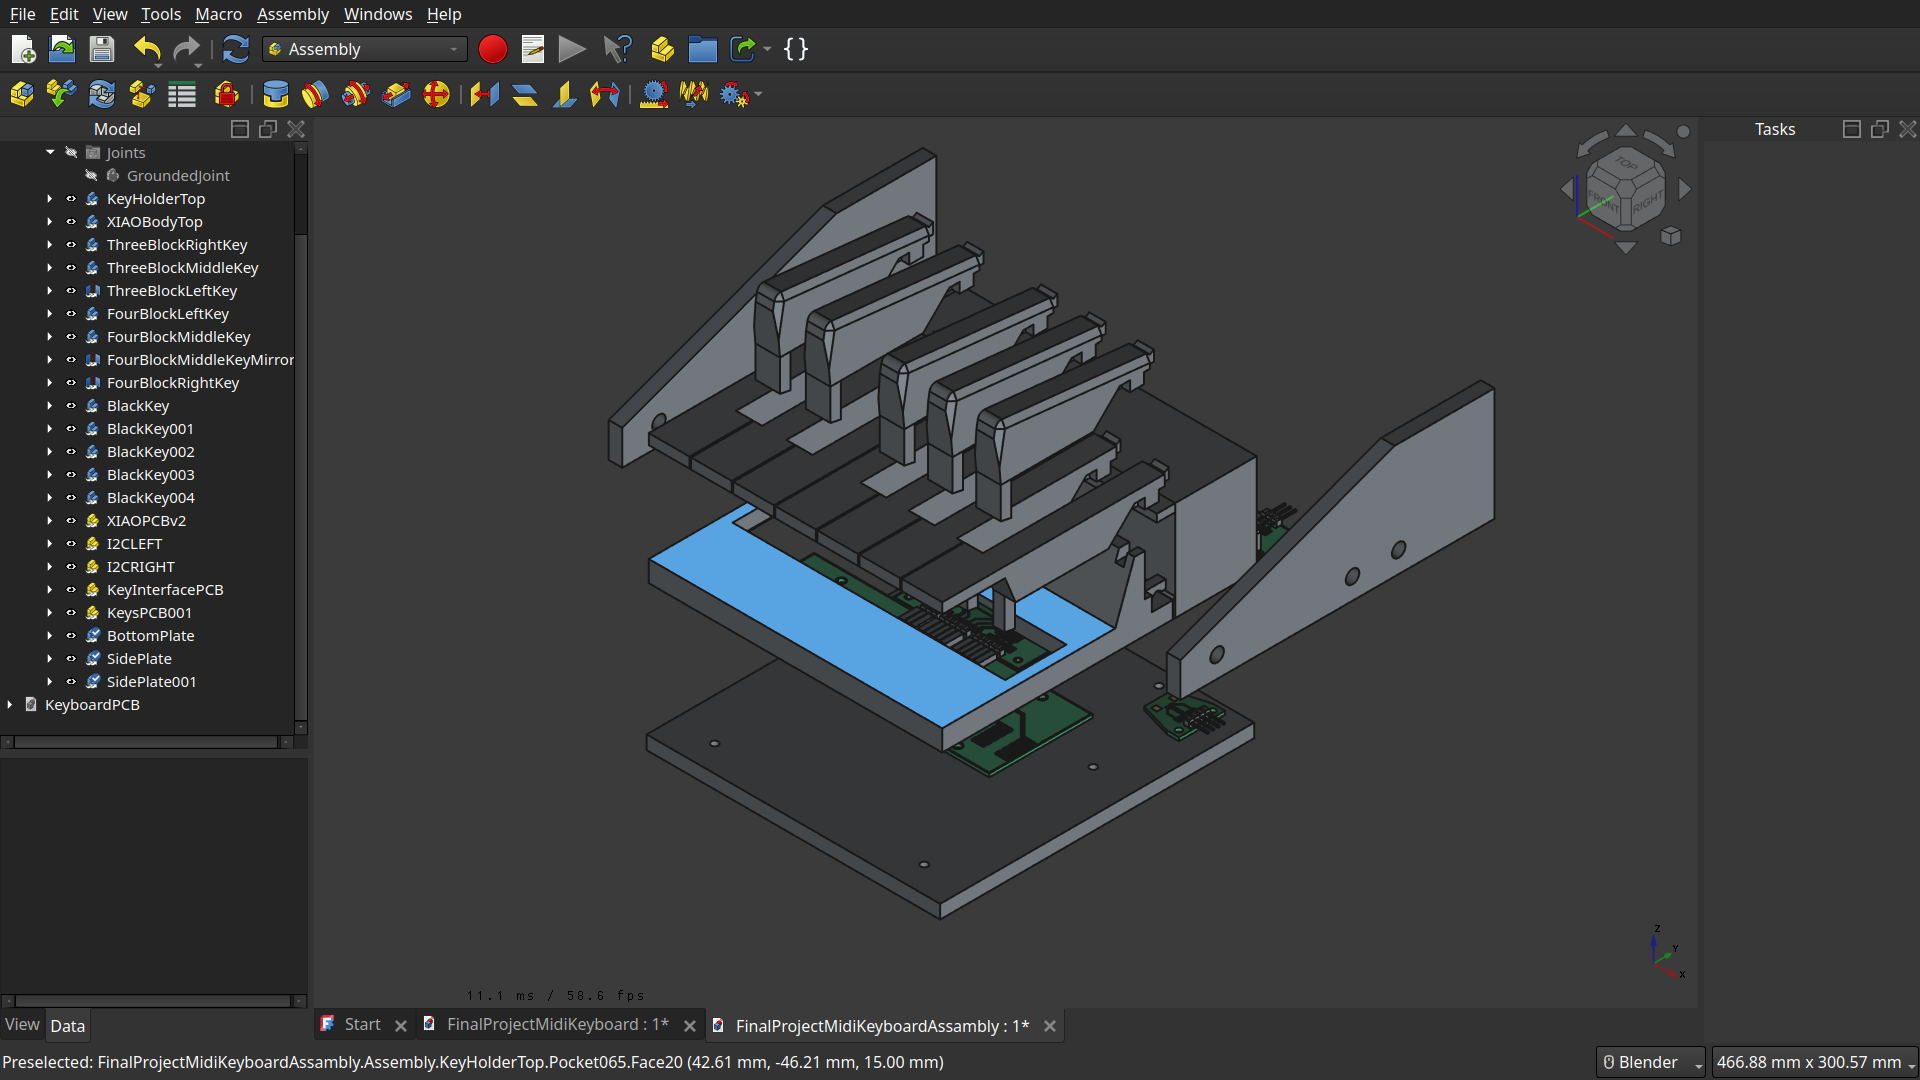Viewport: 1920px width, 1080px height.
Task: Activate the What's This help cursor
Action: (x=618, y=49)
